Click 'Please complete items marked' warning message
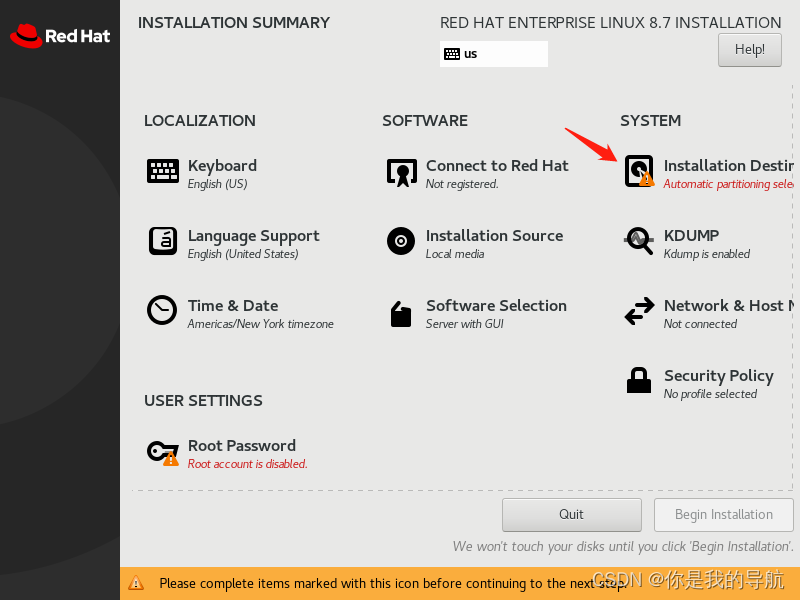Viewport: 800px width, 600px height. click(393, 583)
